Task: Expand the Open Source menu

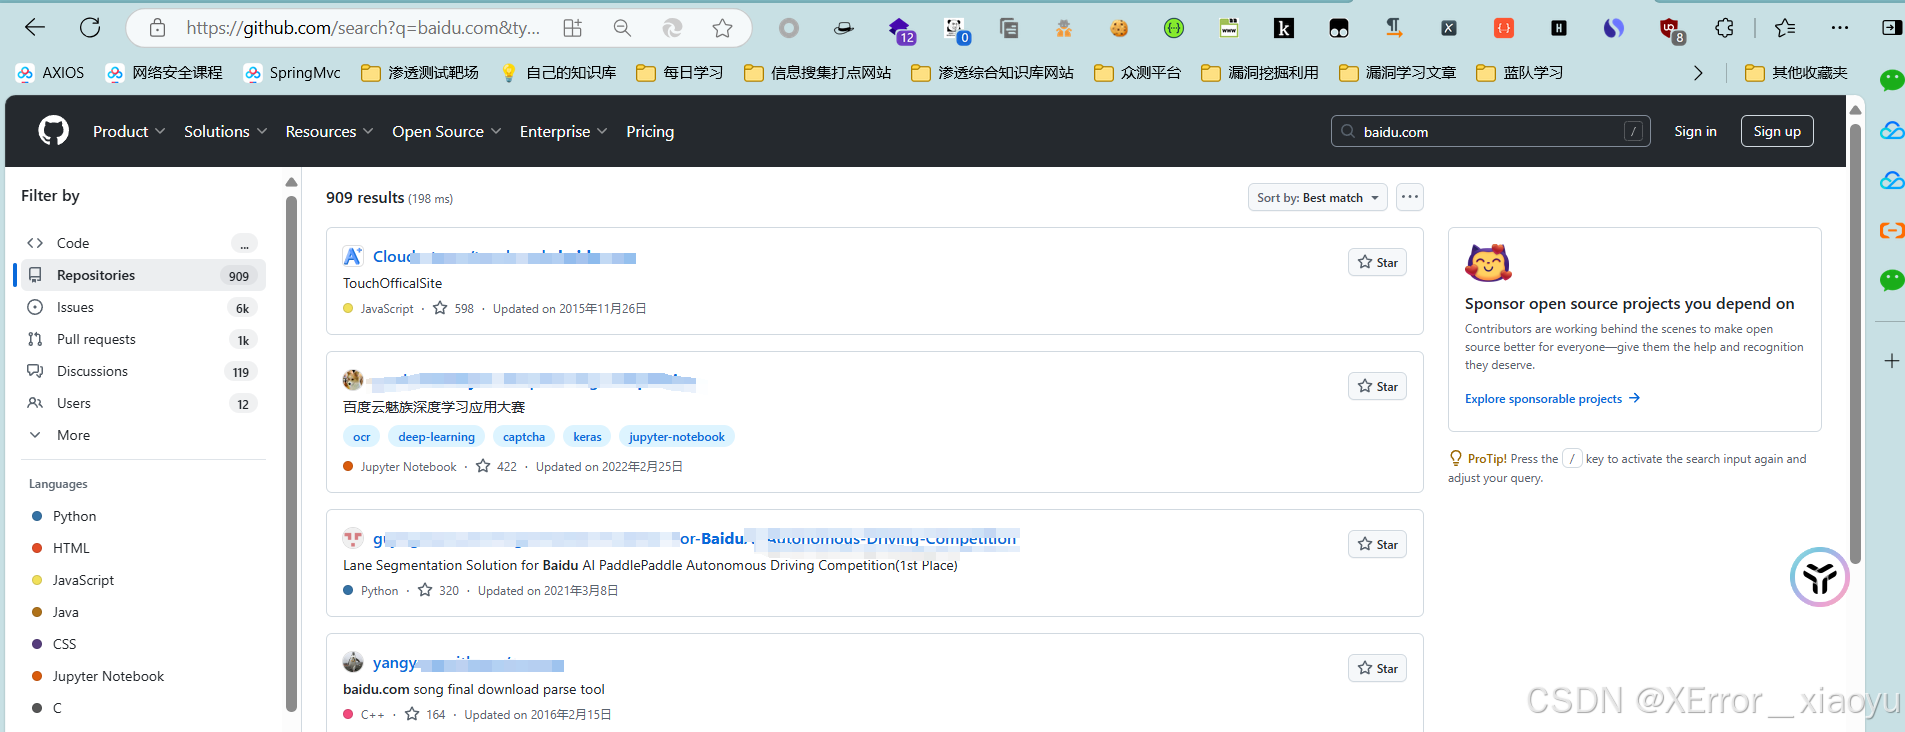Action: click(446, 131)
